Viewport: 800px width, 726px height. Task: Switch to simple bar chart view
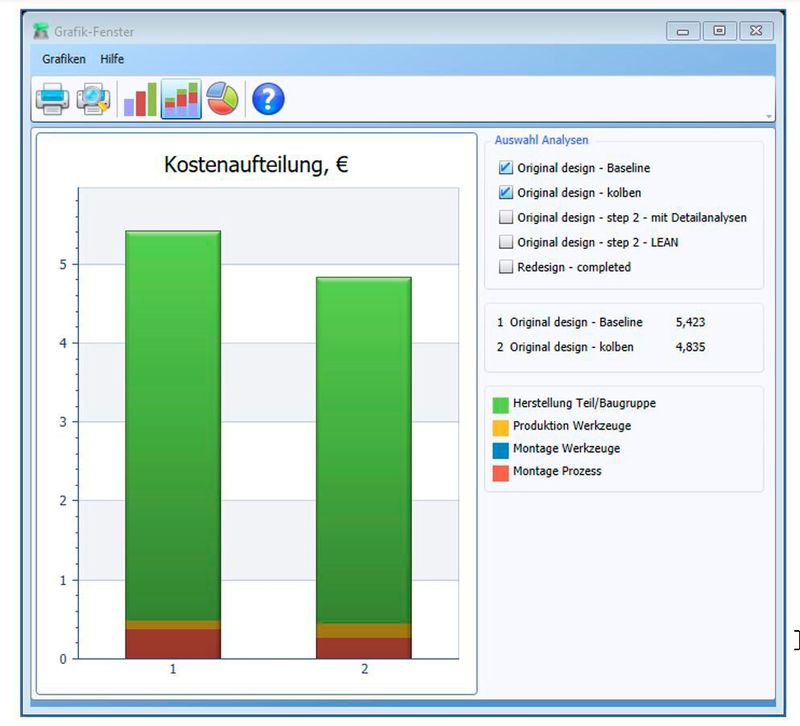140,99
